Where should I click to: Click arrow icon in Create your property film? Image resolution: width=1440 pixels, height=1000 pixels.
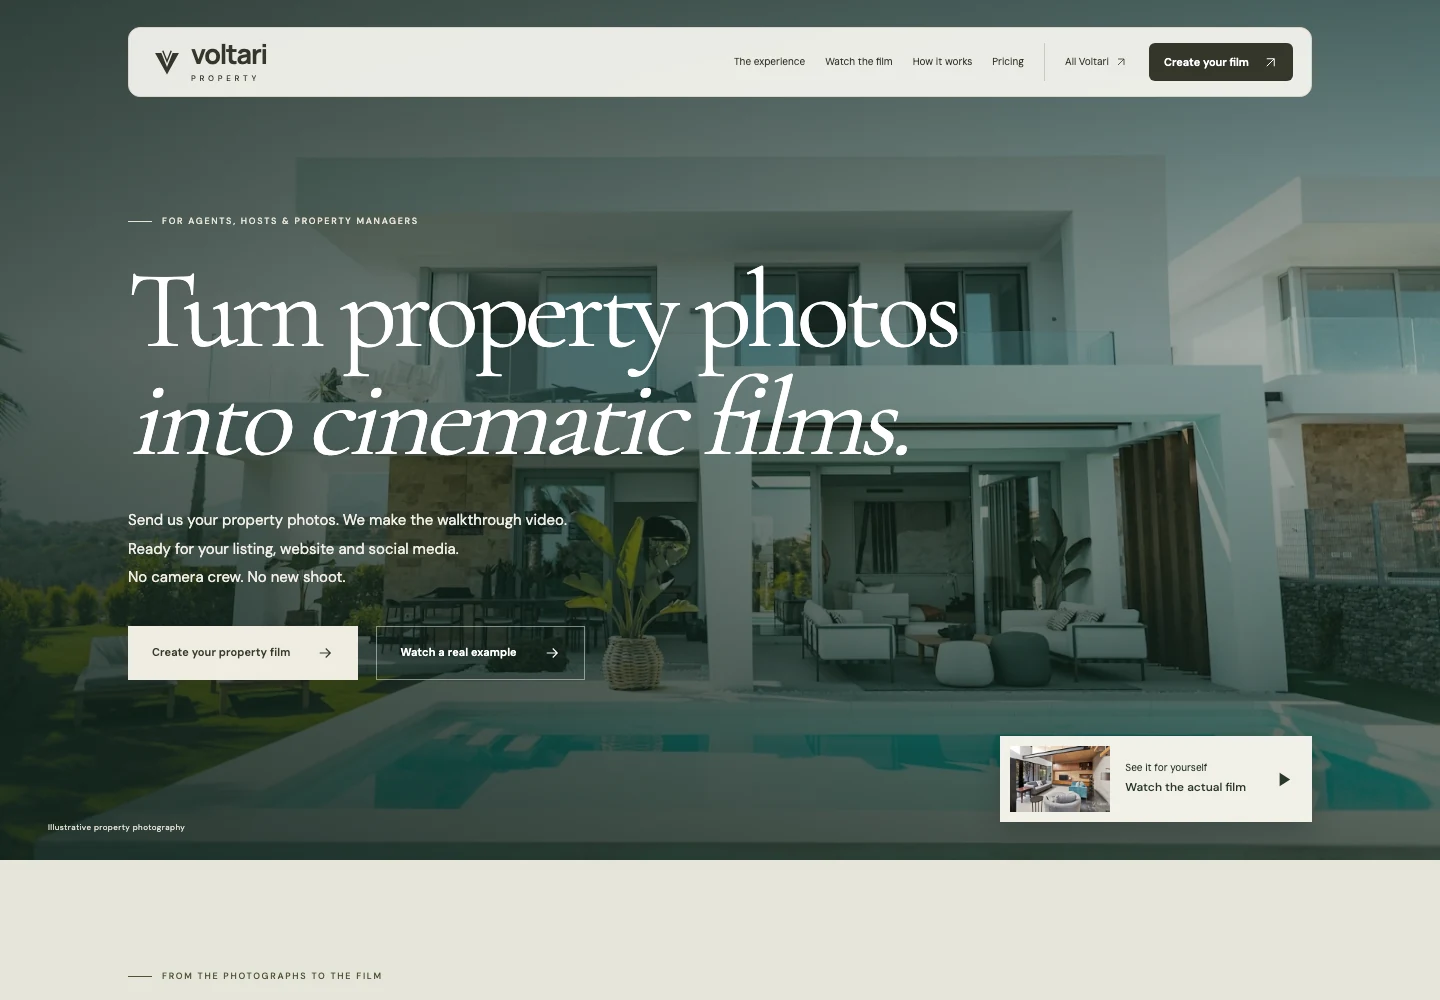click(325, 653)
